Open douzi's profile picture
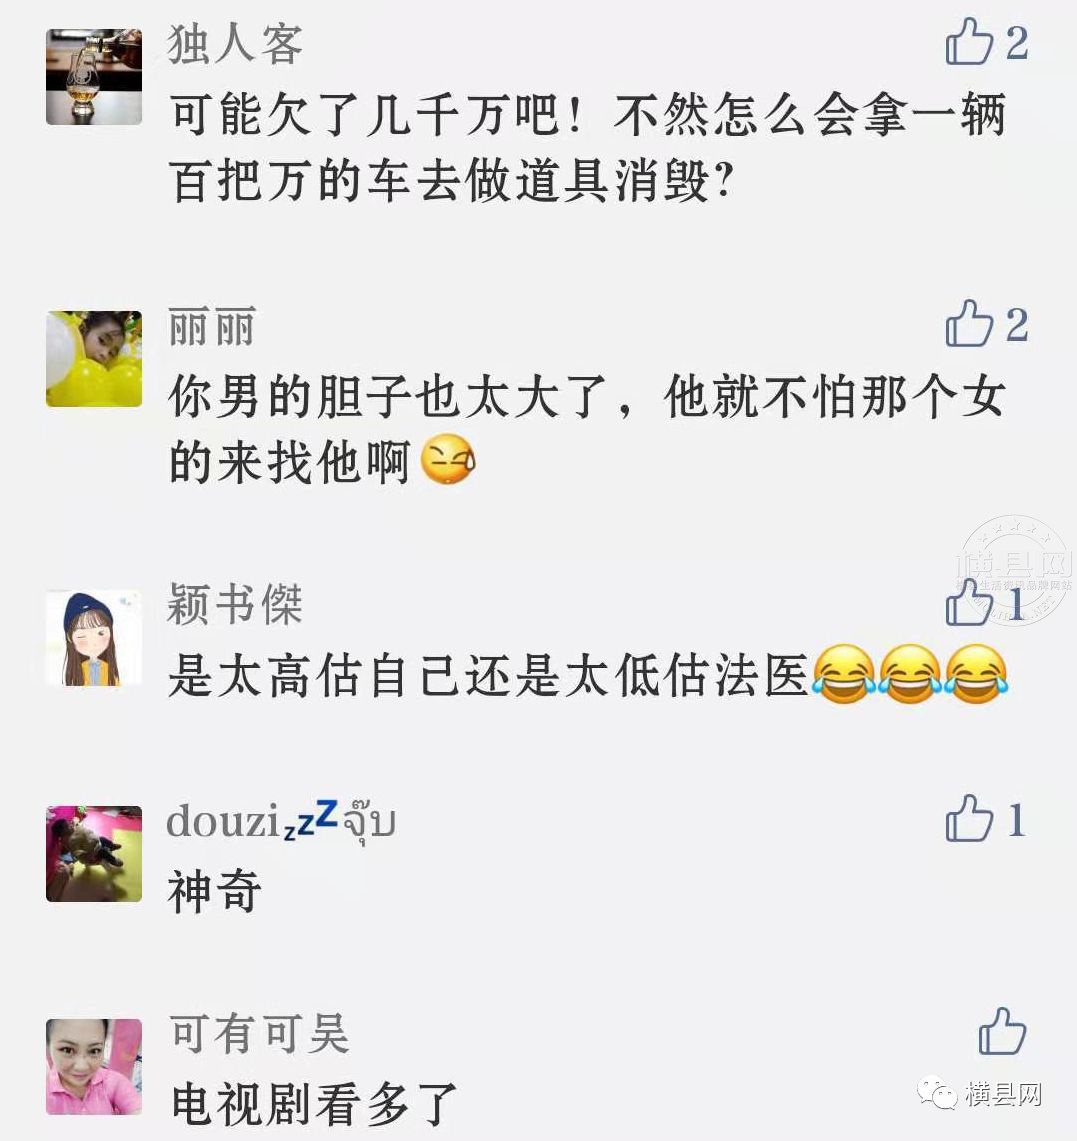This screenshot has height=1141, width=1077. [x=94, y=854]
